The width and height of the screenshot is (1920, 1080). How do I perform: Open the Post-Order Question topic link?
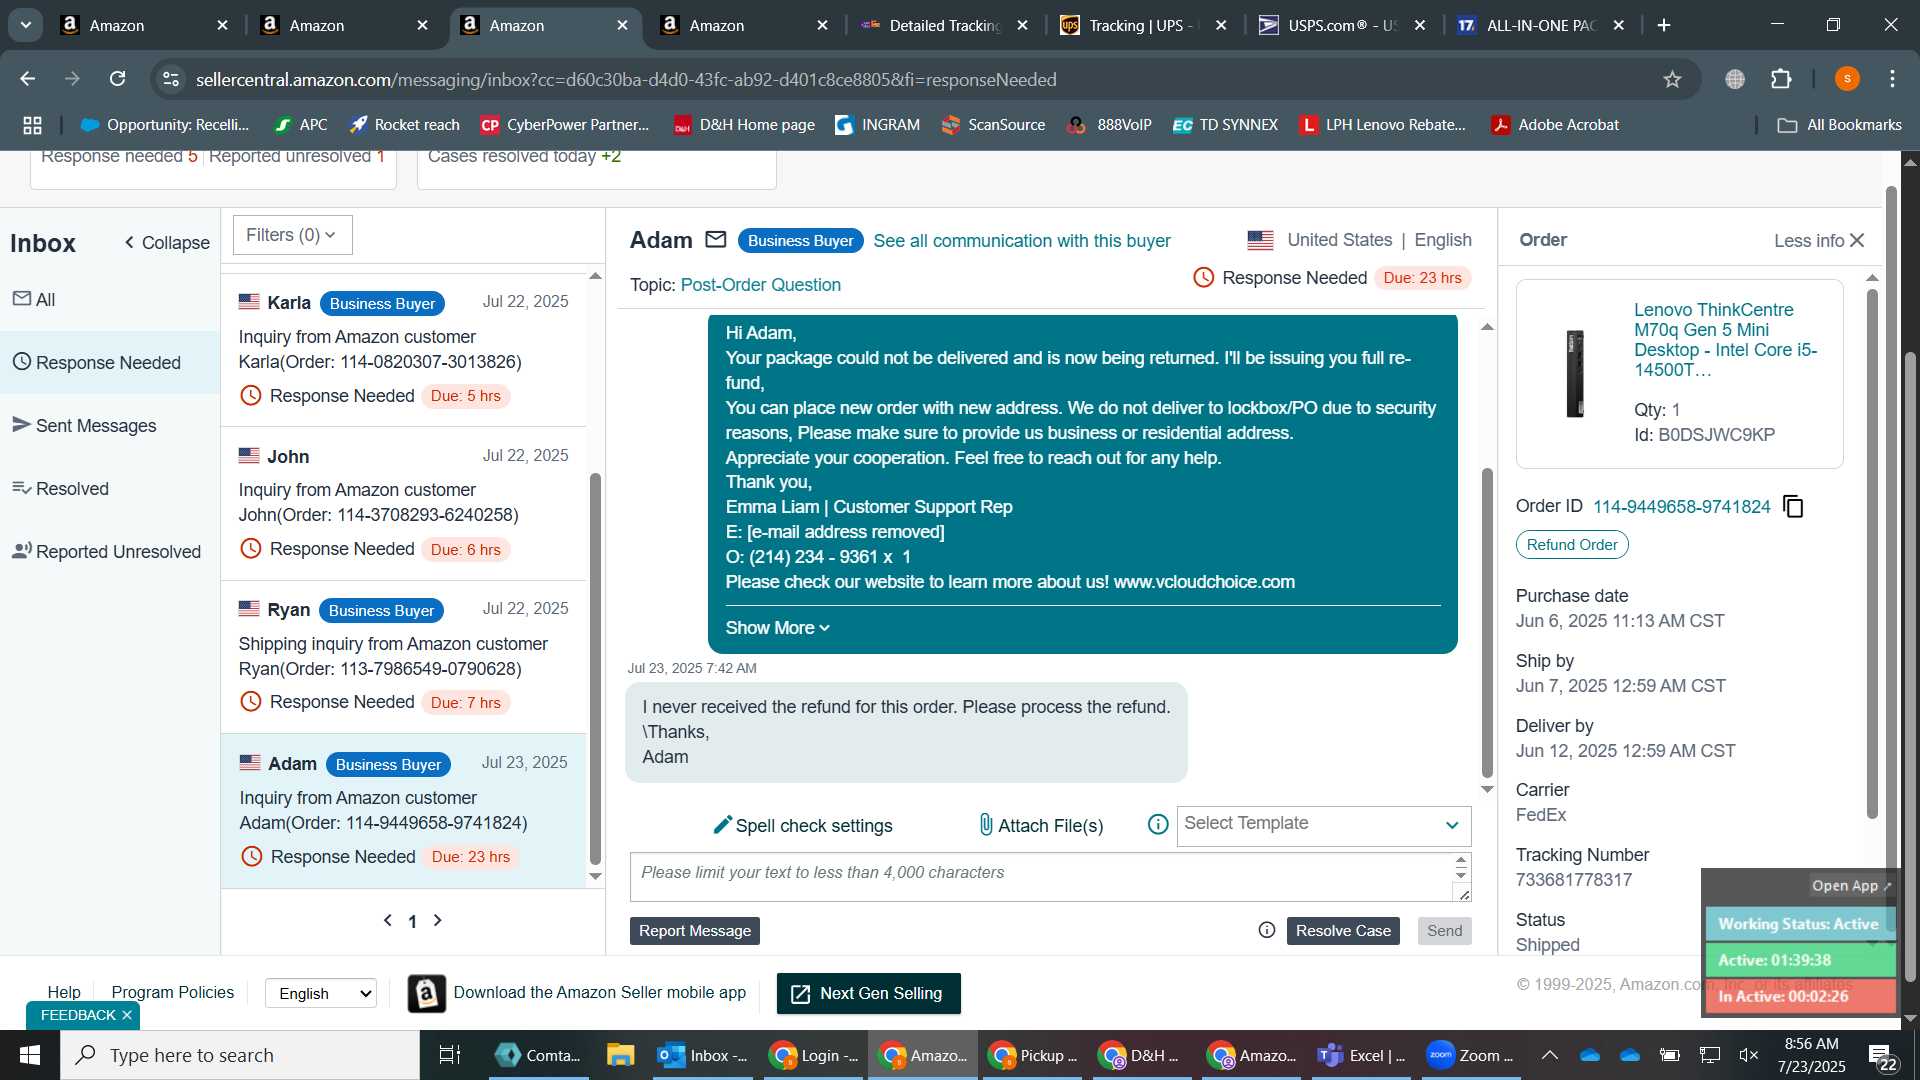(x=760, y=285)
